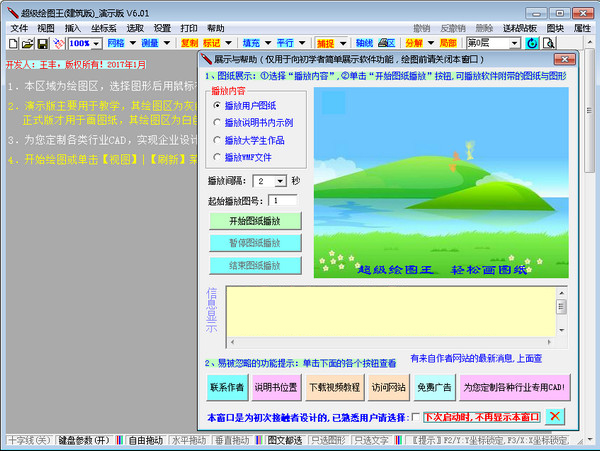Select 播放用户图纸 radio option
The image size is (600, 451).
[x=217, y=105]
